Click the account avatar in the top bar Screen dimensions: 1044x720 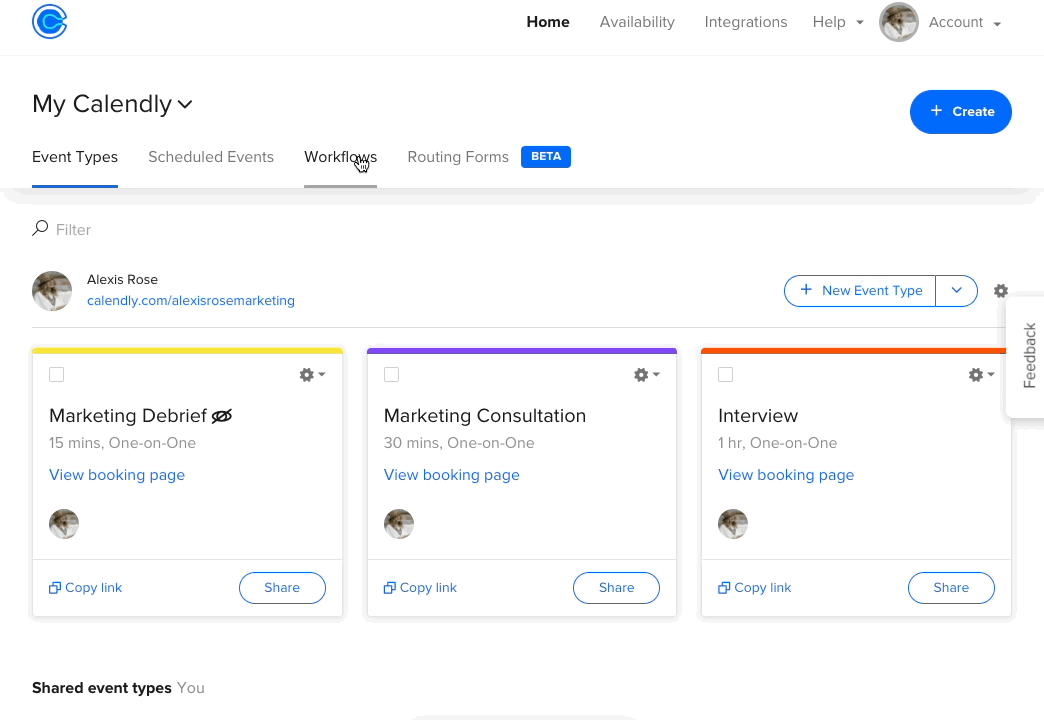(898, 22)
